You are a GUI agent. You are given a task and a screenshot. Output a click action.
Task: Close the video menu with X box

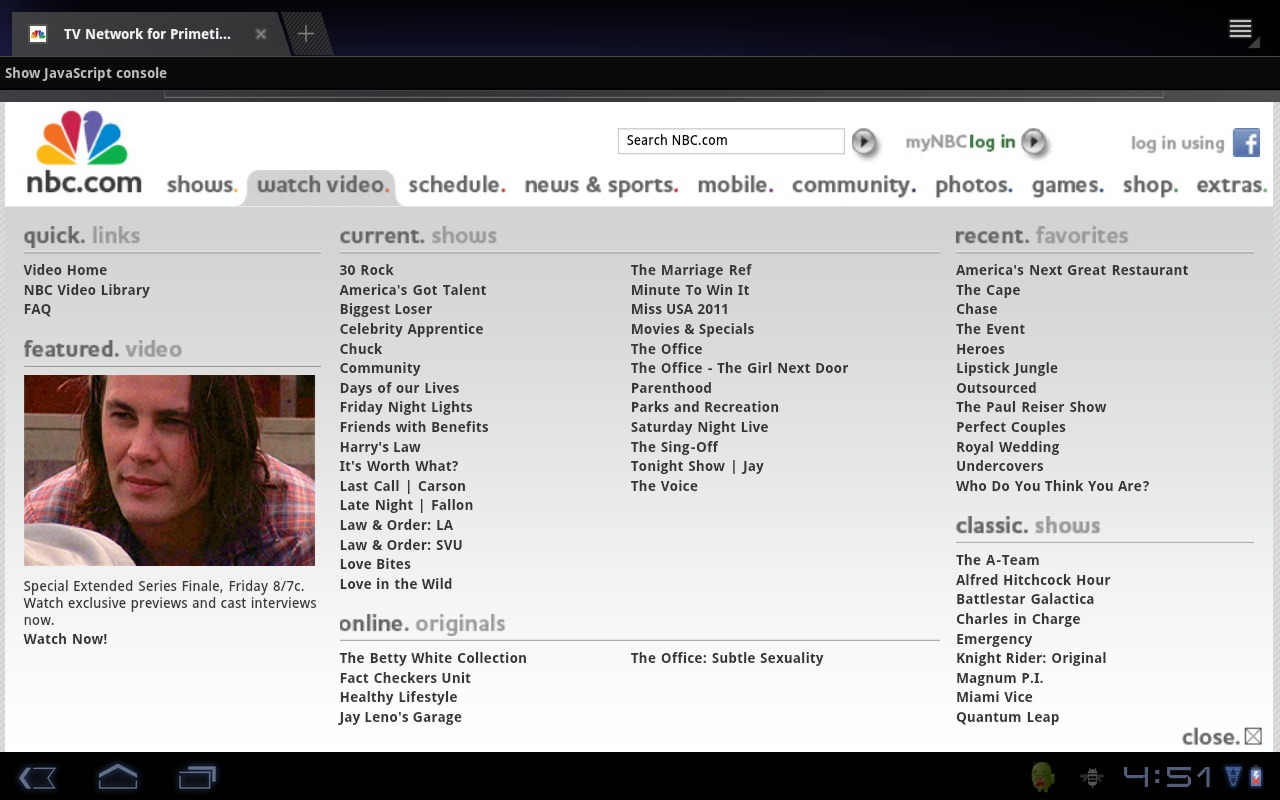tap(1253, 736)
